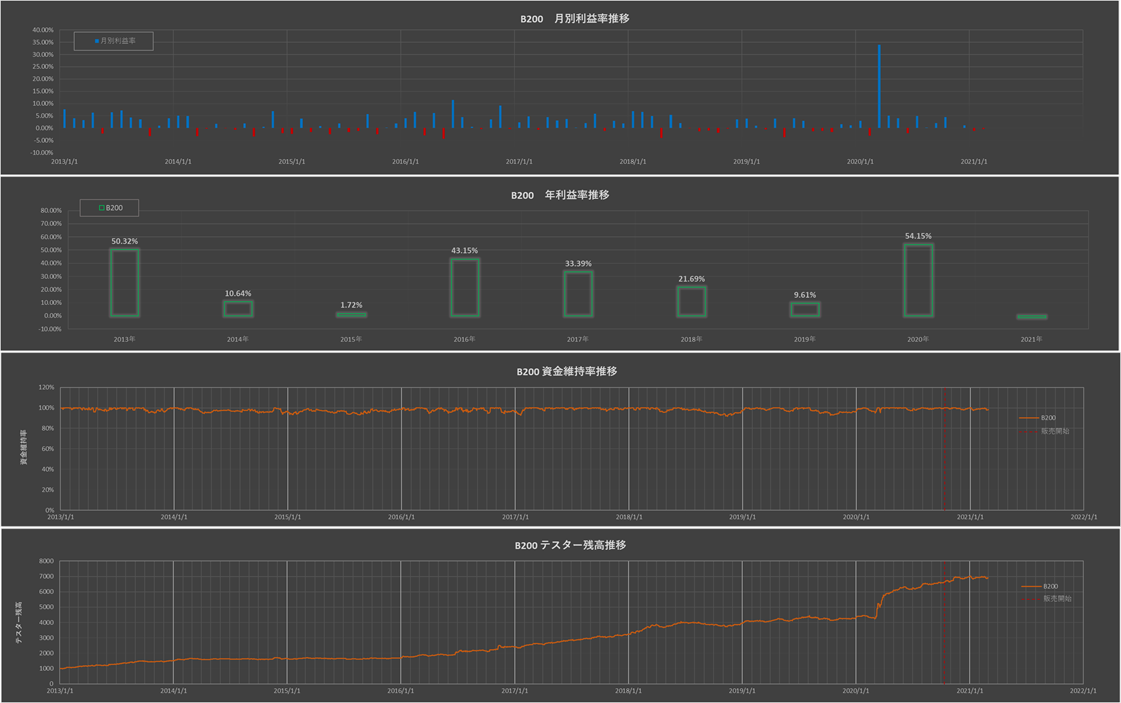Screen dimensions: 1121x703
Task: Select the 2017年 bar in the yearly chart
Action: [x=578, y=294]
